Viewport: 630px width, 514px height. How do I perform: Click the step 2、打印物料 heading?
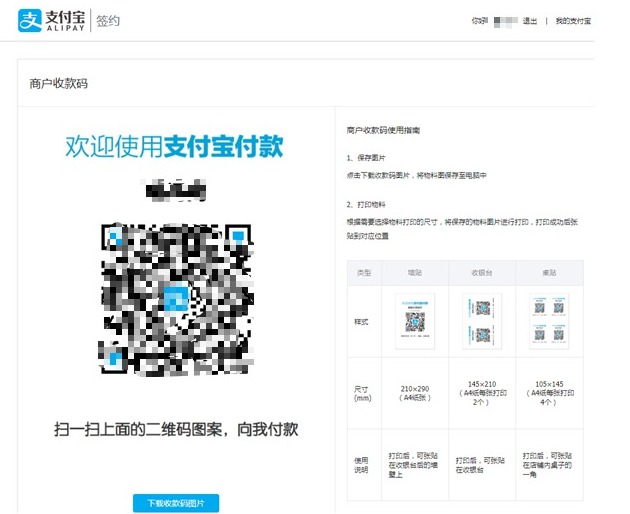366,205
